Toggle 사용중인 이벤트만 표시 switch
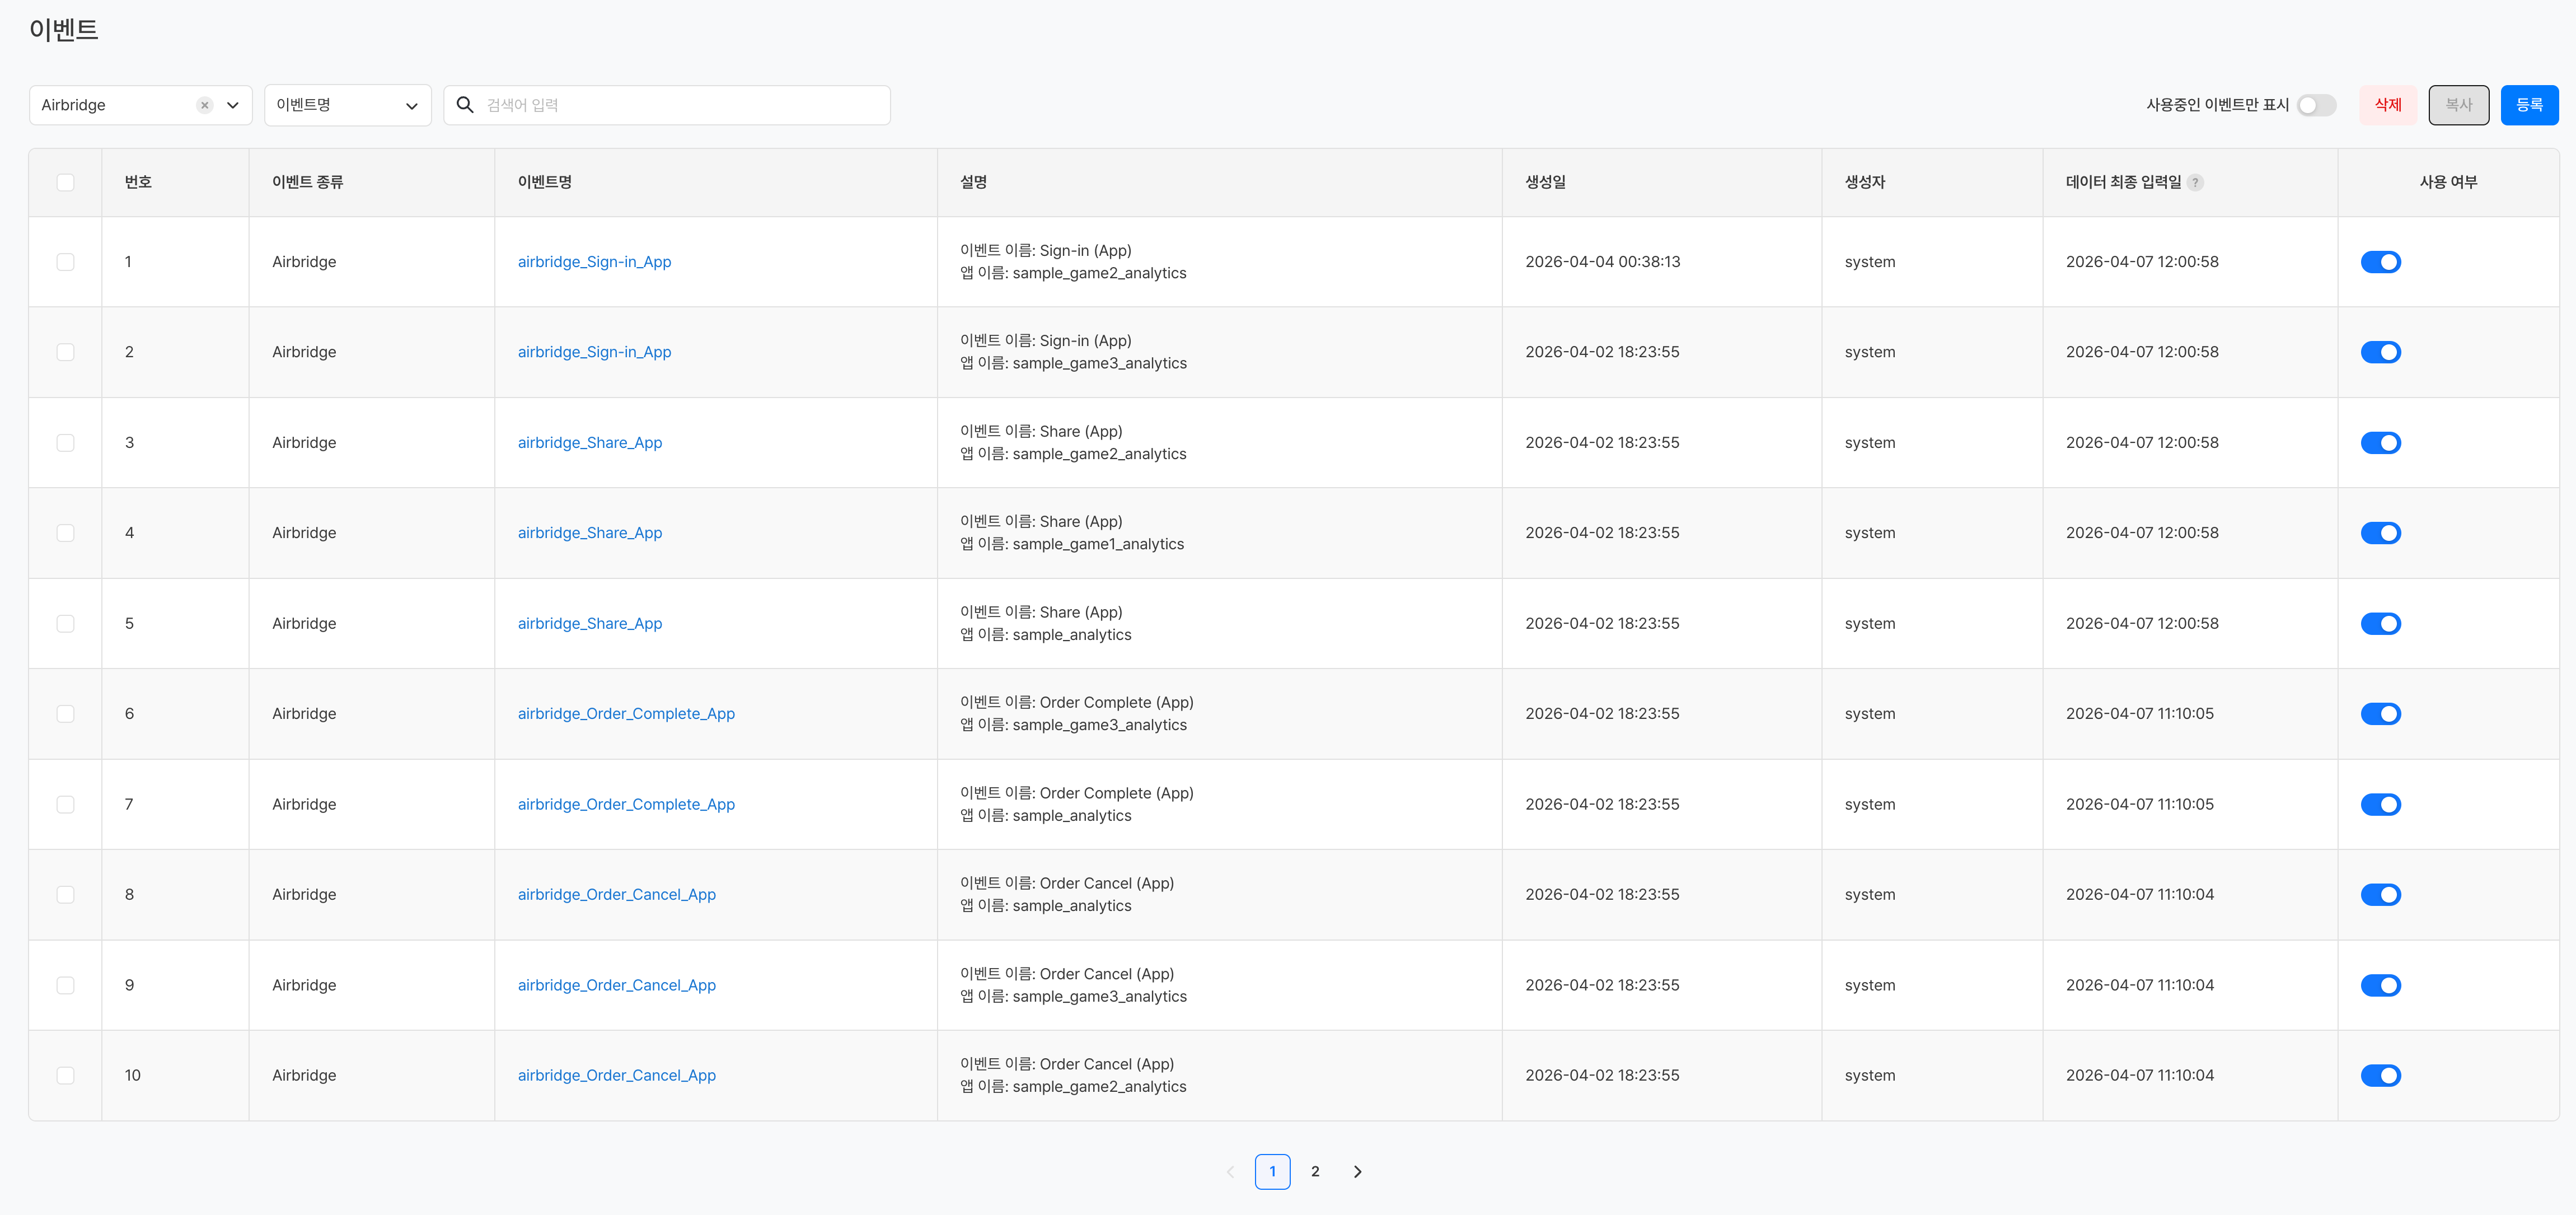The image size is (2576, 1215). click(2316, 105)
